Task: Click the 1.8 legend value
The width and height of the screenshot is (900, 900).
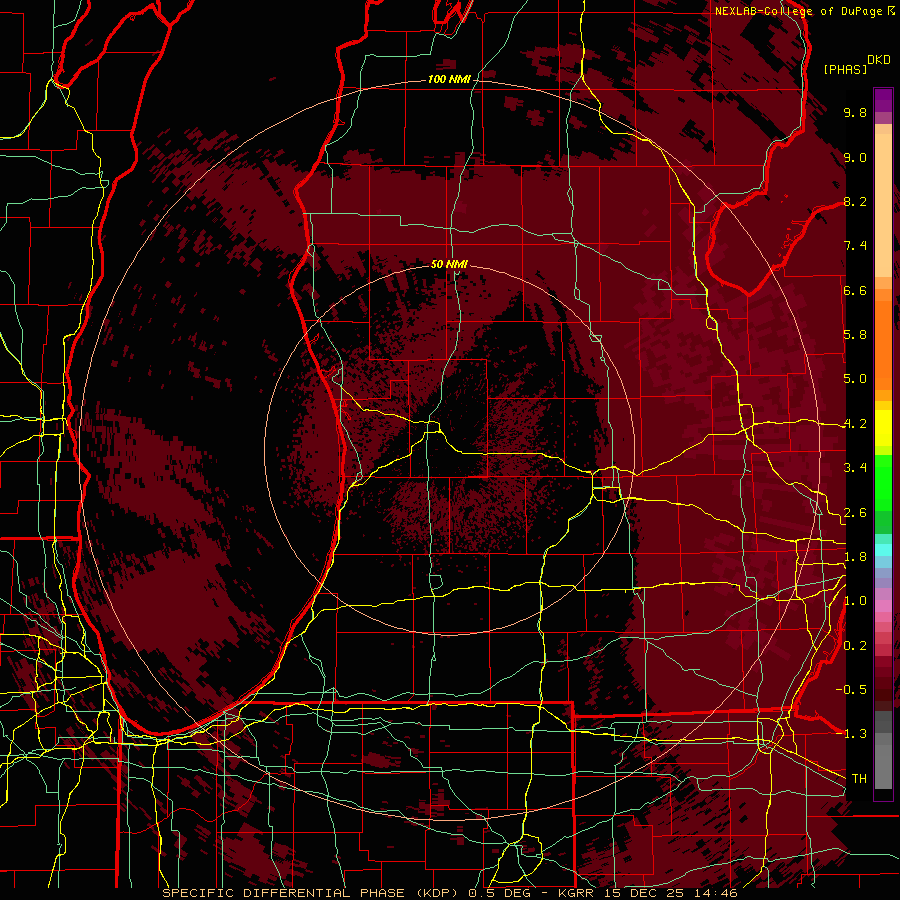Action: coord(855,557)
